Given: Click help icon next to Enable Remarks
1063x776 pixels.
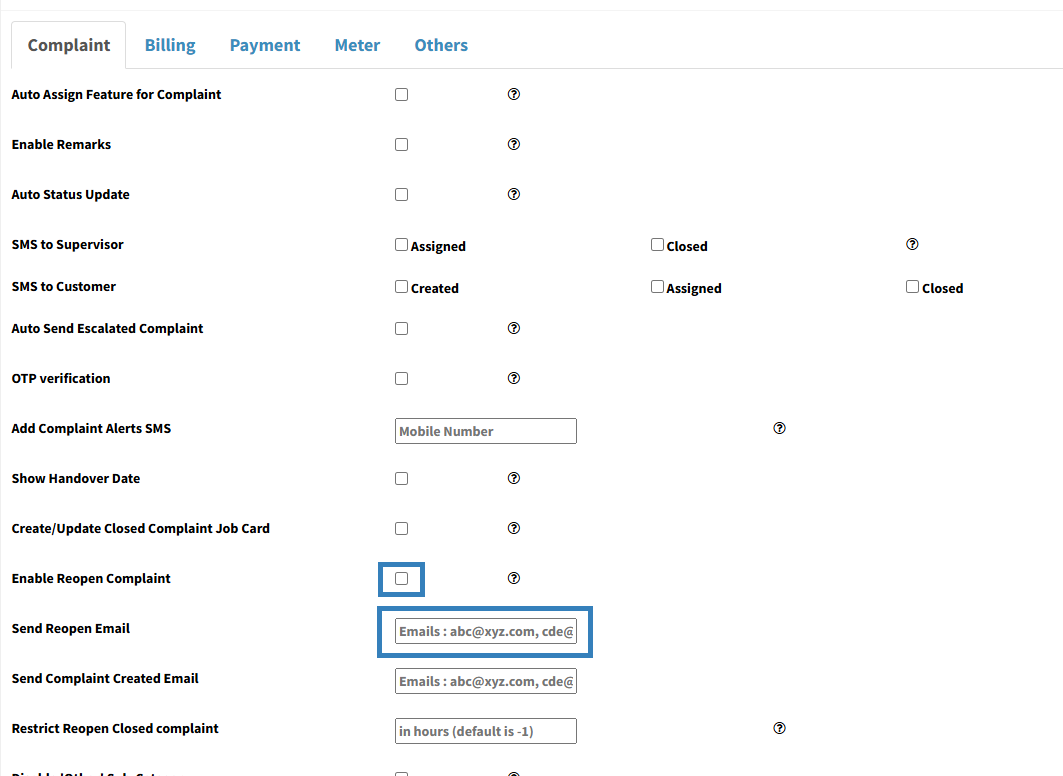Looking at the screenshot, I should pos(514,144).
